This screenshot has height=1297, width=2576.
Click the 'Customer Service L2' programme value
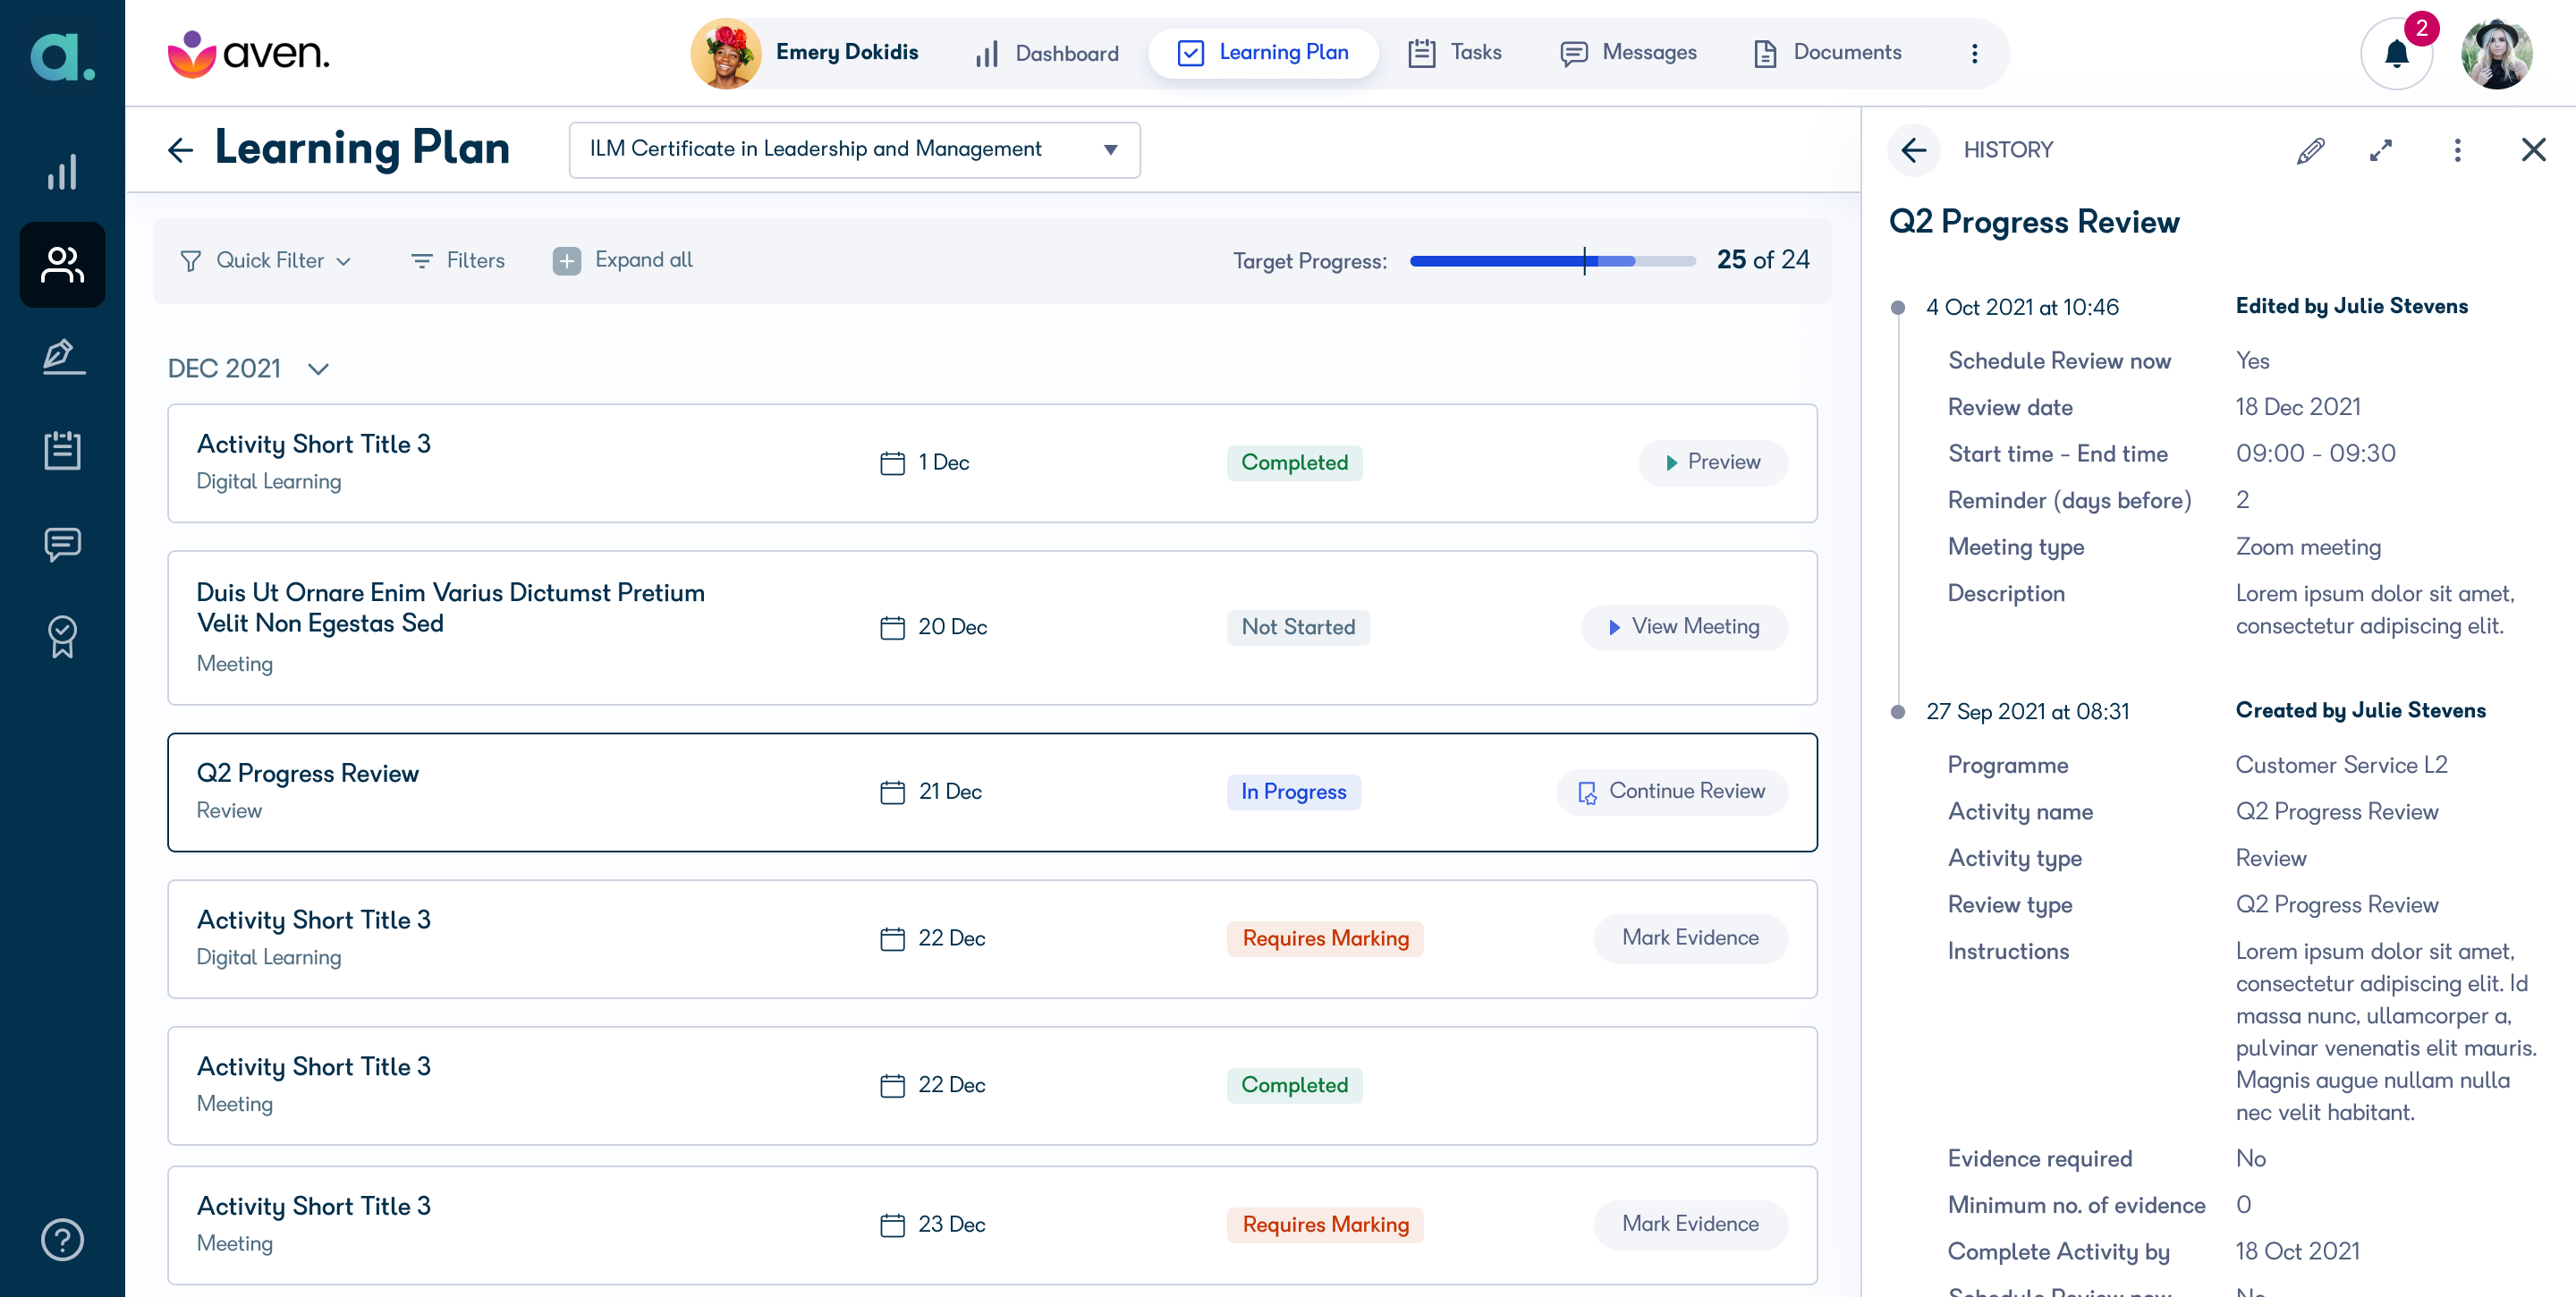tap(2341, 765)
